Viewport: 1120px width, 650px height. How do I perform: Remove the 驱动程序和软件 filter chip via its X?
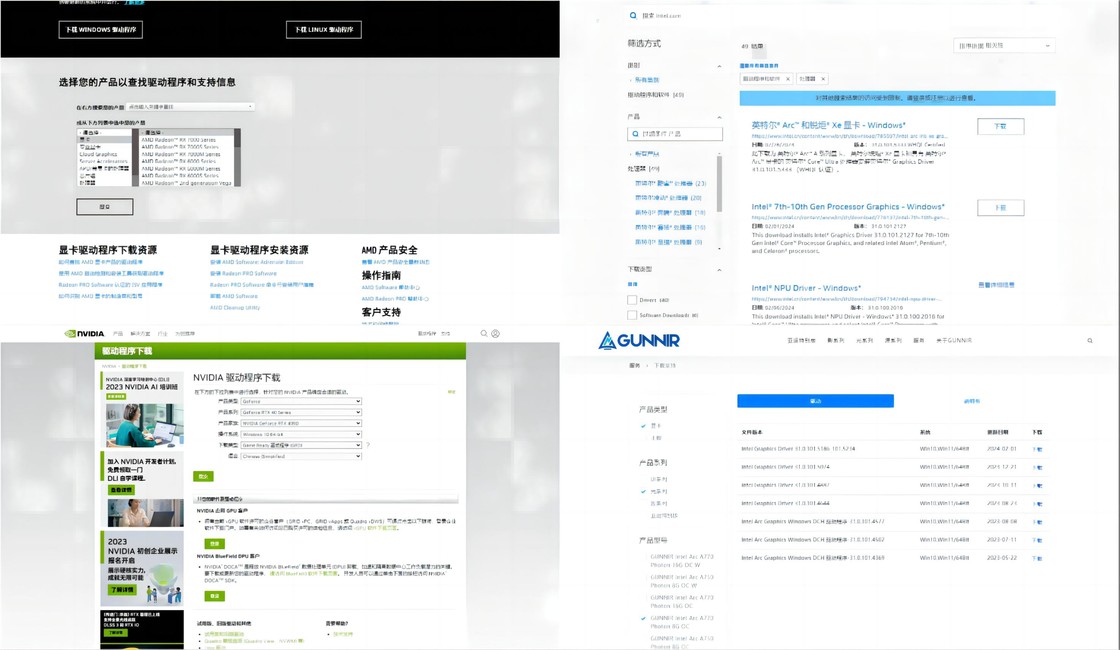pyautogui.click(x=788, y=79)
